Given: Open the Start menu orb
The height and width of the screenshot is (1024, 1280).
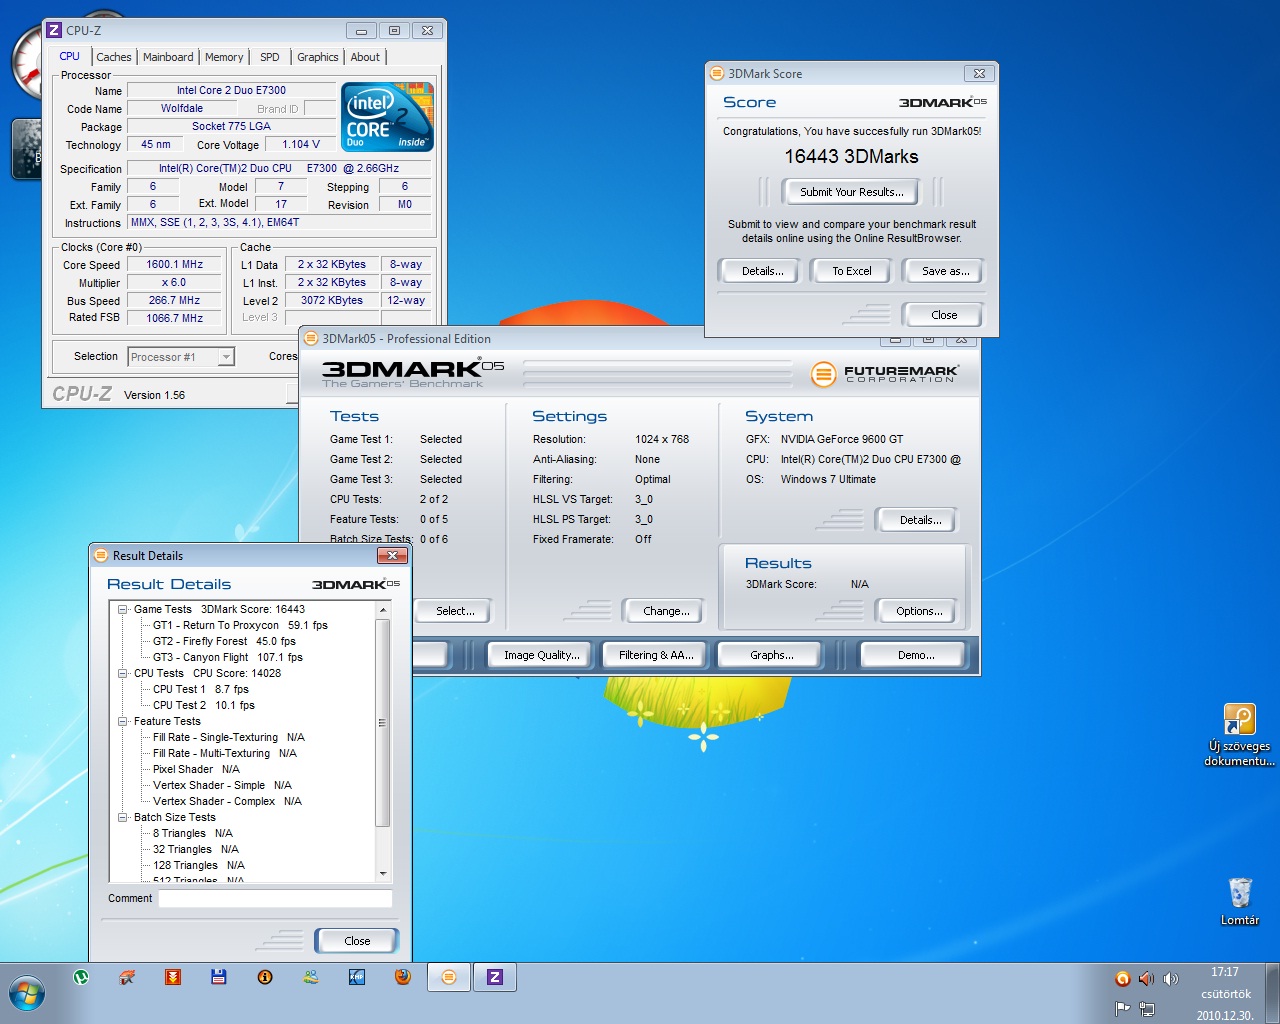Looking at the screenshot, I should [x=27, y=994].
